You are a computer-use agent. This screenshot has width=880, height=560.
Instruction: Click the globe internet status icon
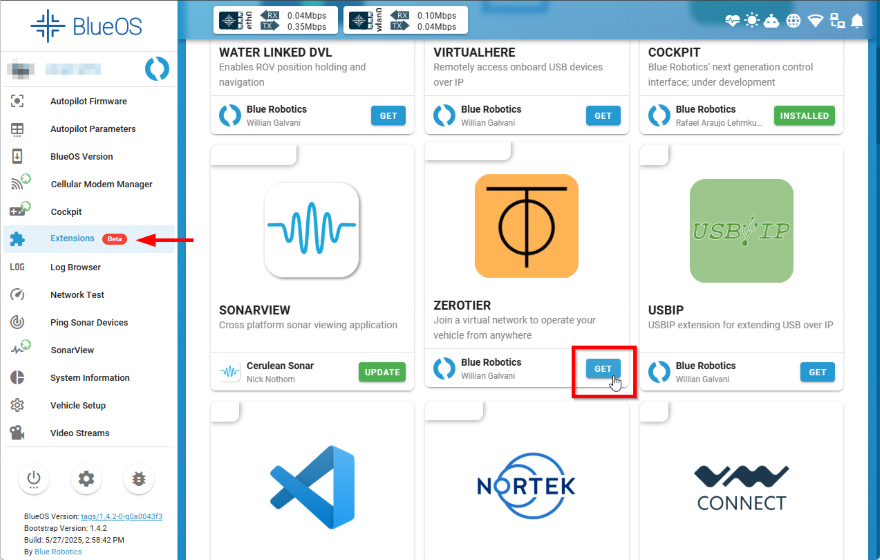pos(794,21)
